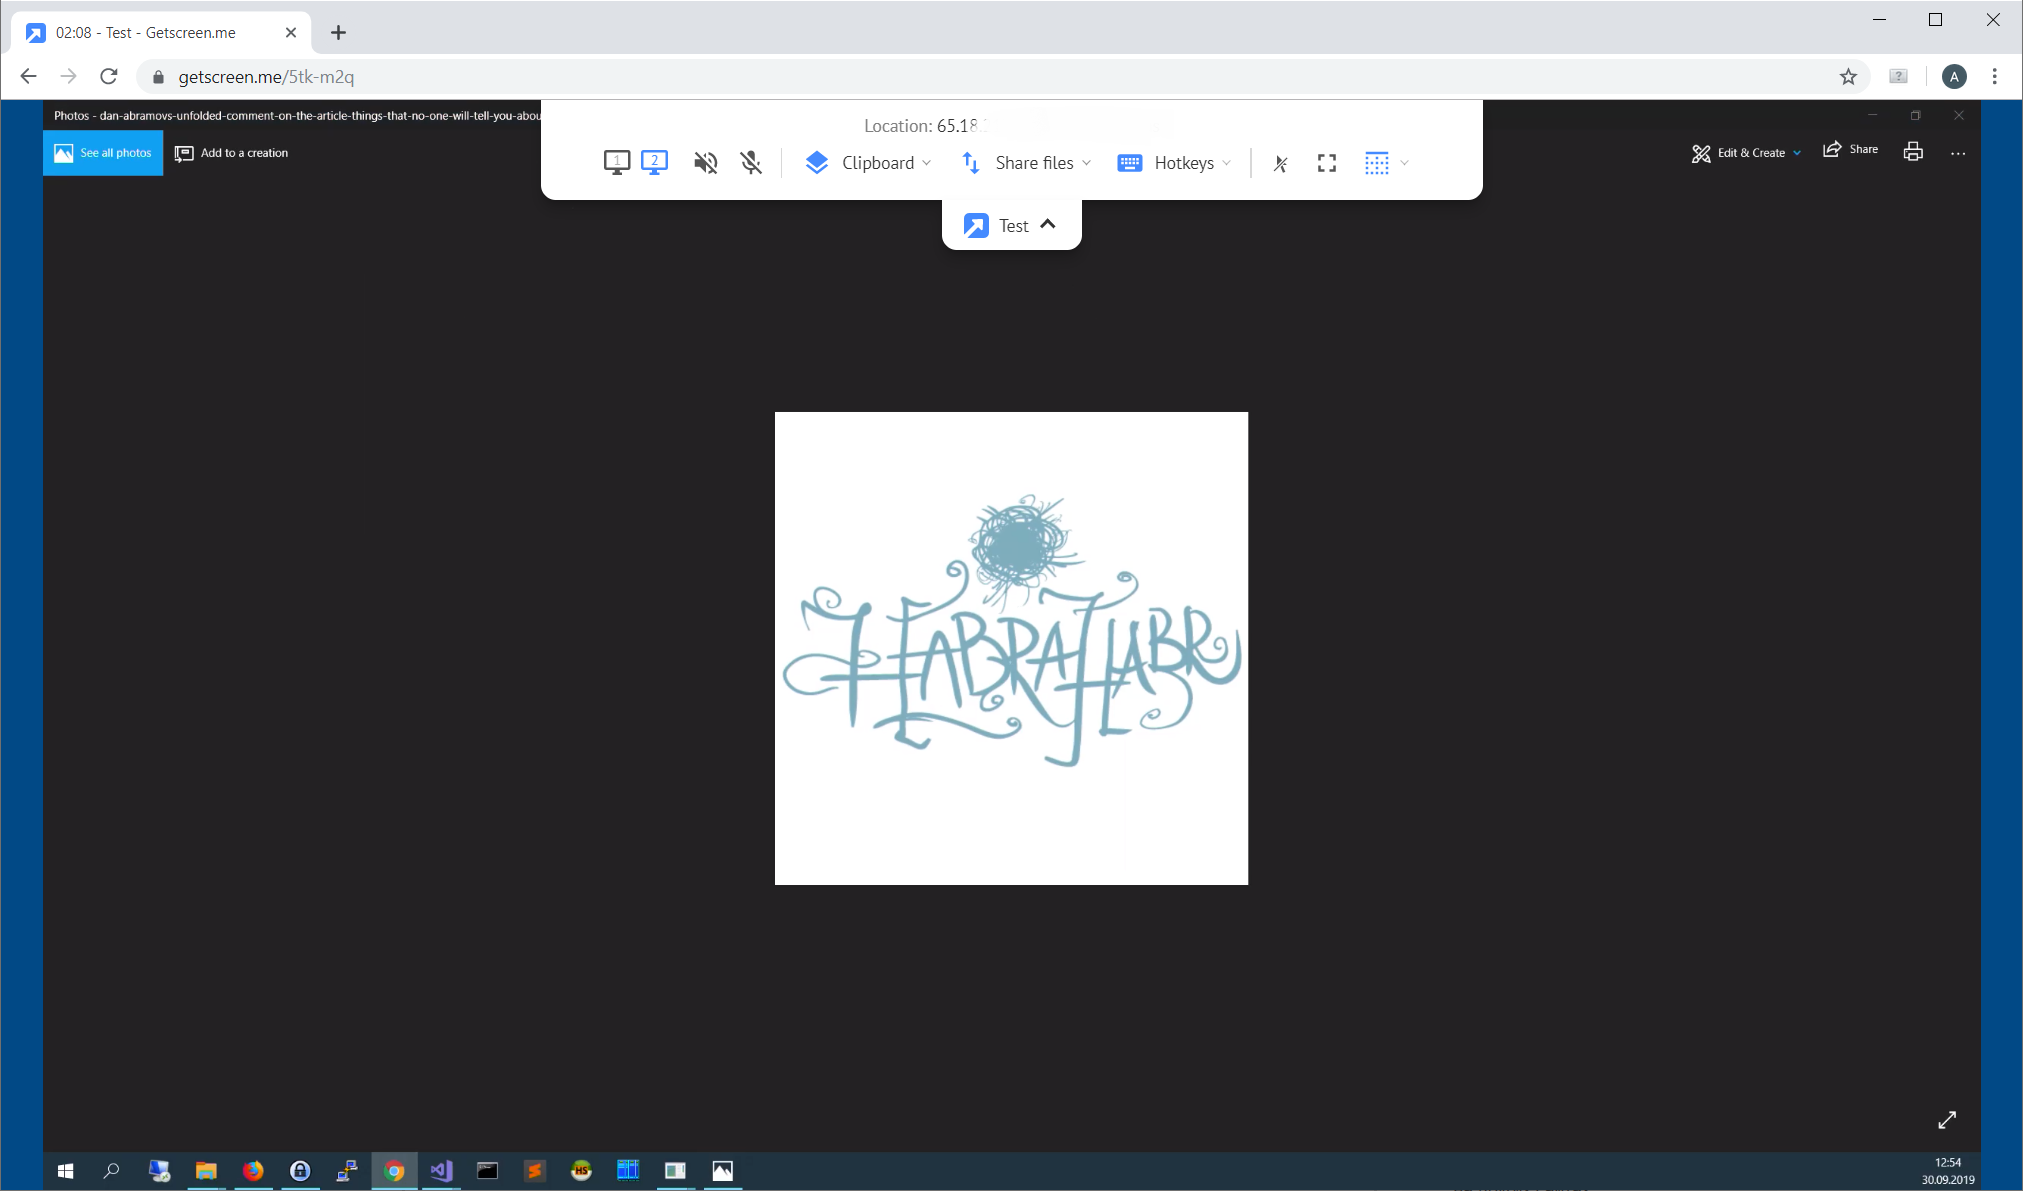Viewport: 2023px width, 1191px height.
Task: Click the See all photos button
Action: (x=102, y=152)
